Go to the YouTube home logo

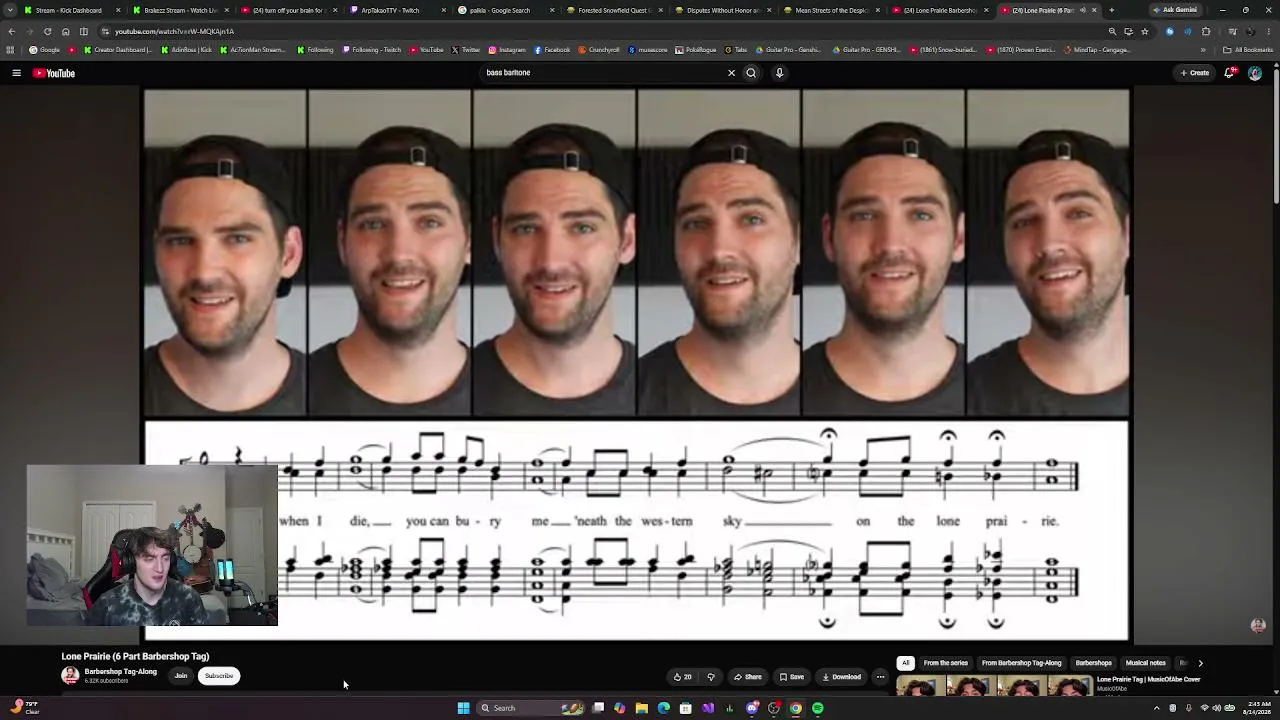54,73
